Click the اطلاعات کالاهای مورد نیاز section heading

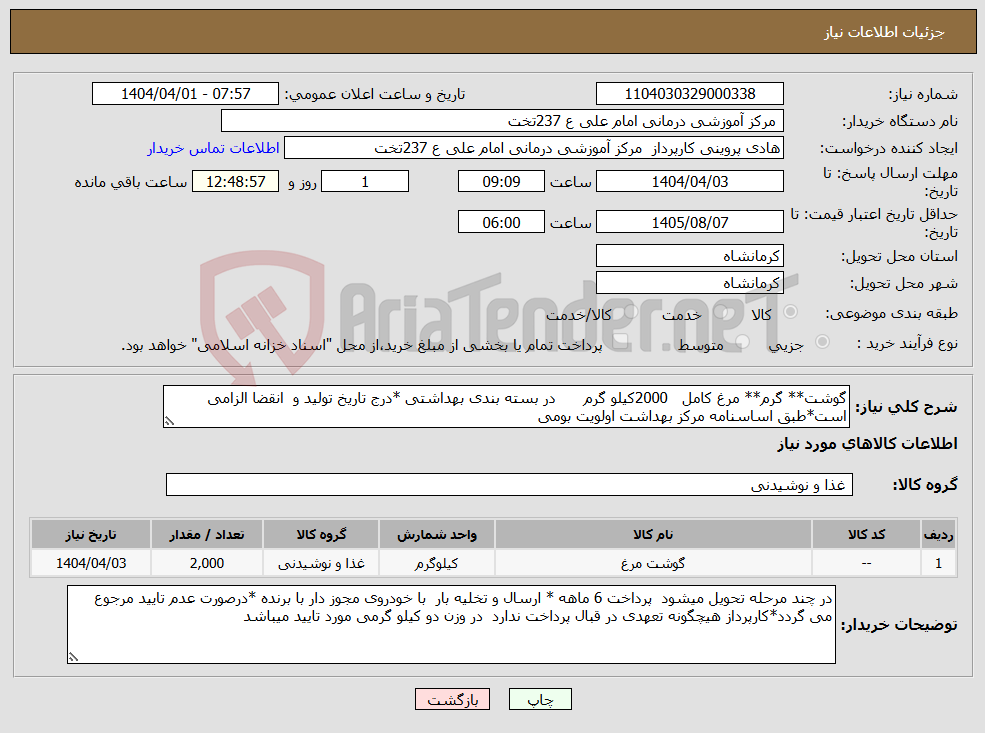[867, 444]
